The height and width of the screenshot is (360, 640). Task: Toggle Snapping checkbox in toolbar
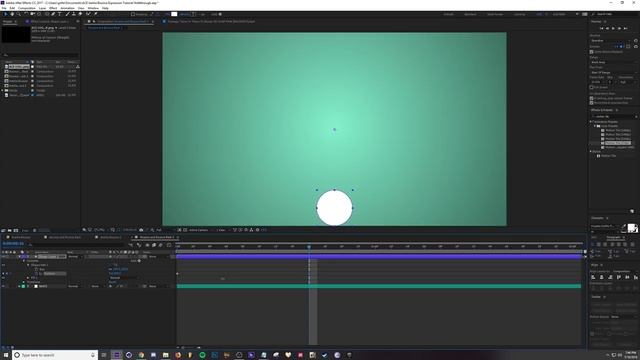click(x=133, y=14)
